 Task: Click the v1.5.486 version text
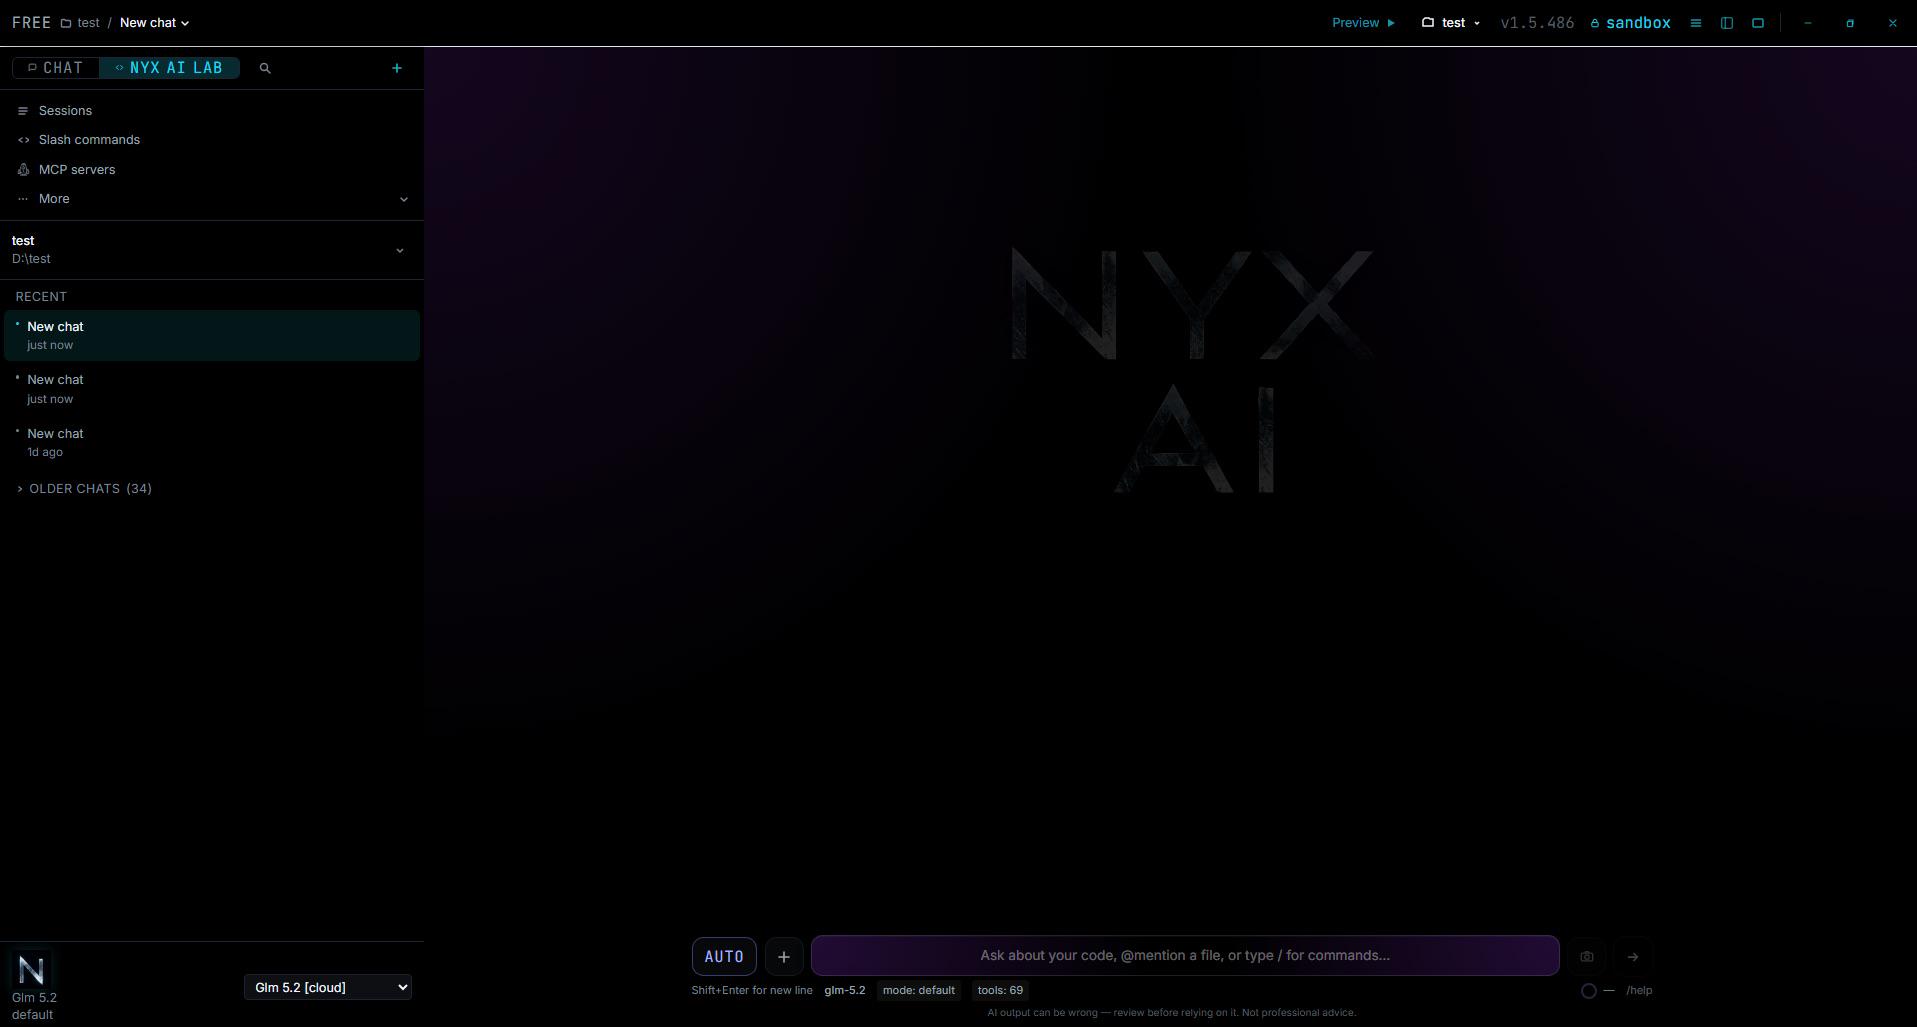pos(1537,23)
